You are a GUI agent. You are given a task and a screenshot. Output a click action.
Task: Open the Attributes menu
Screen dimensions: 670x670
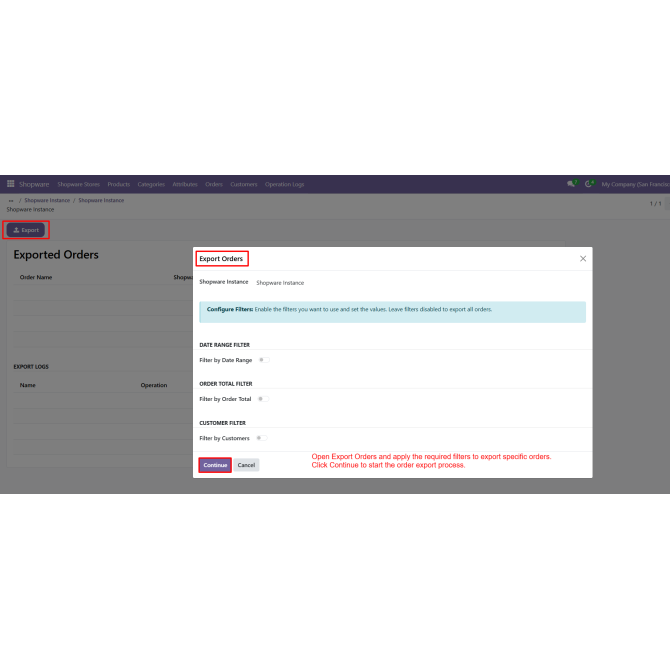185,184
